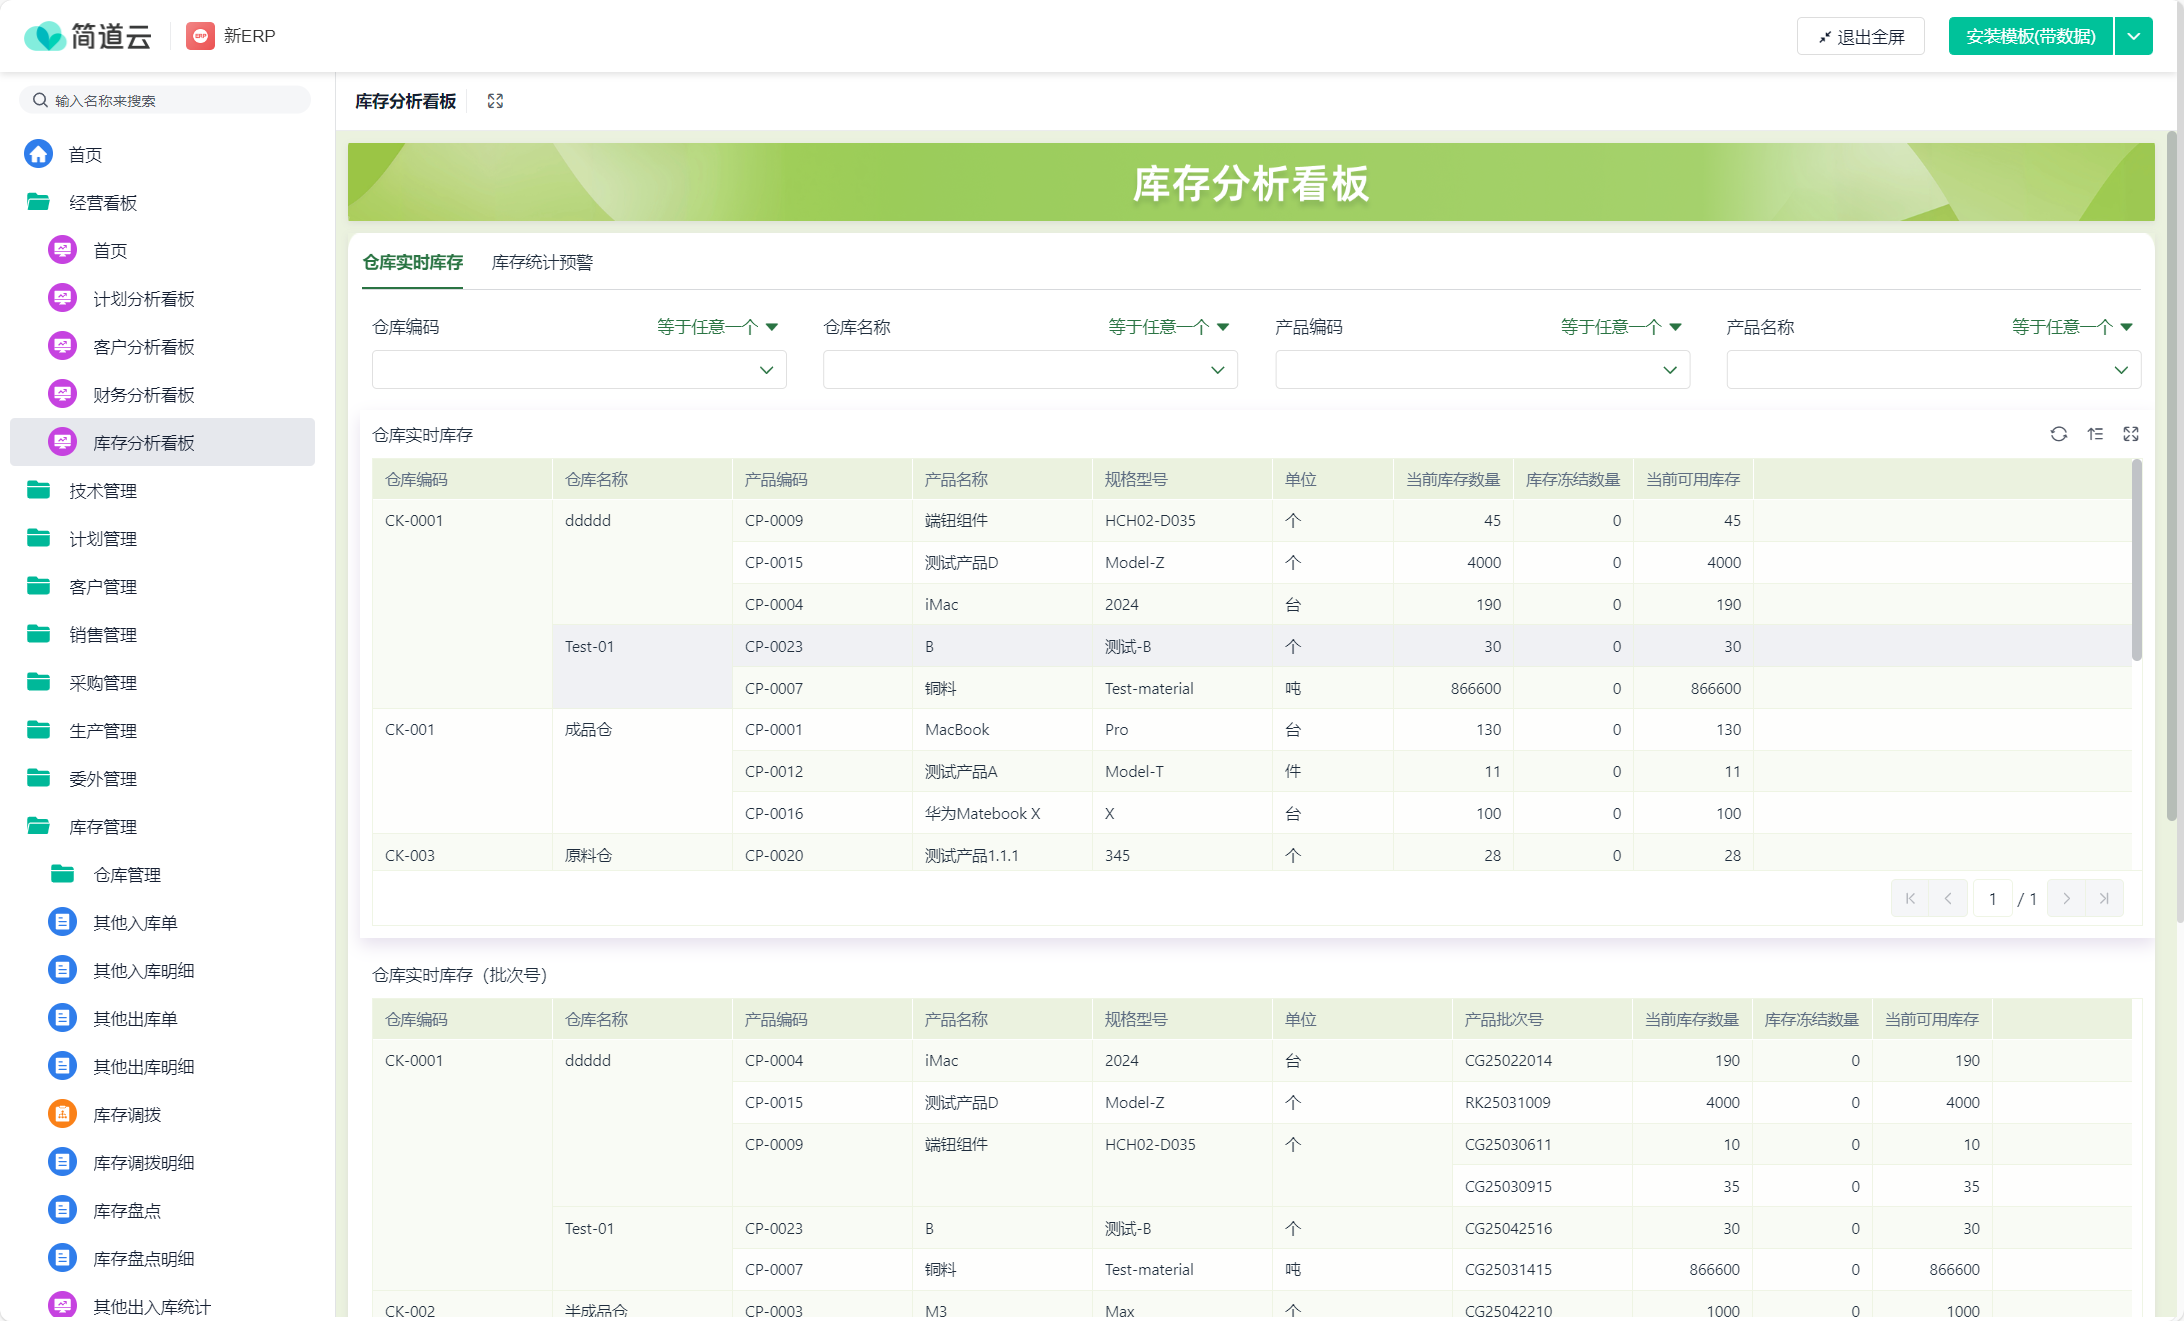Click the 新ERP workspace icon
Viewport: 2184px width, 1321px height.
(200, 36)
